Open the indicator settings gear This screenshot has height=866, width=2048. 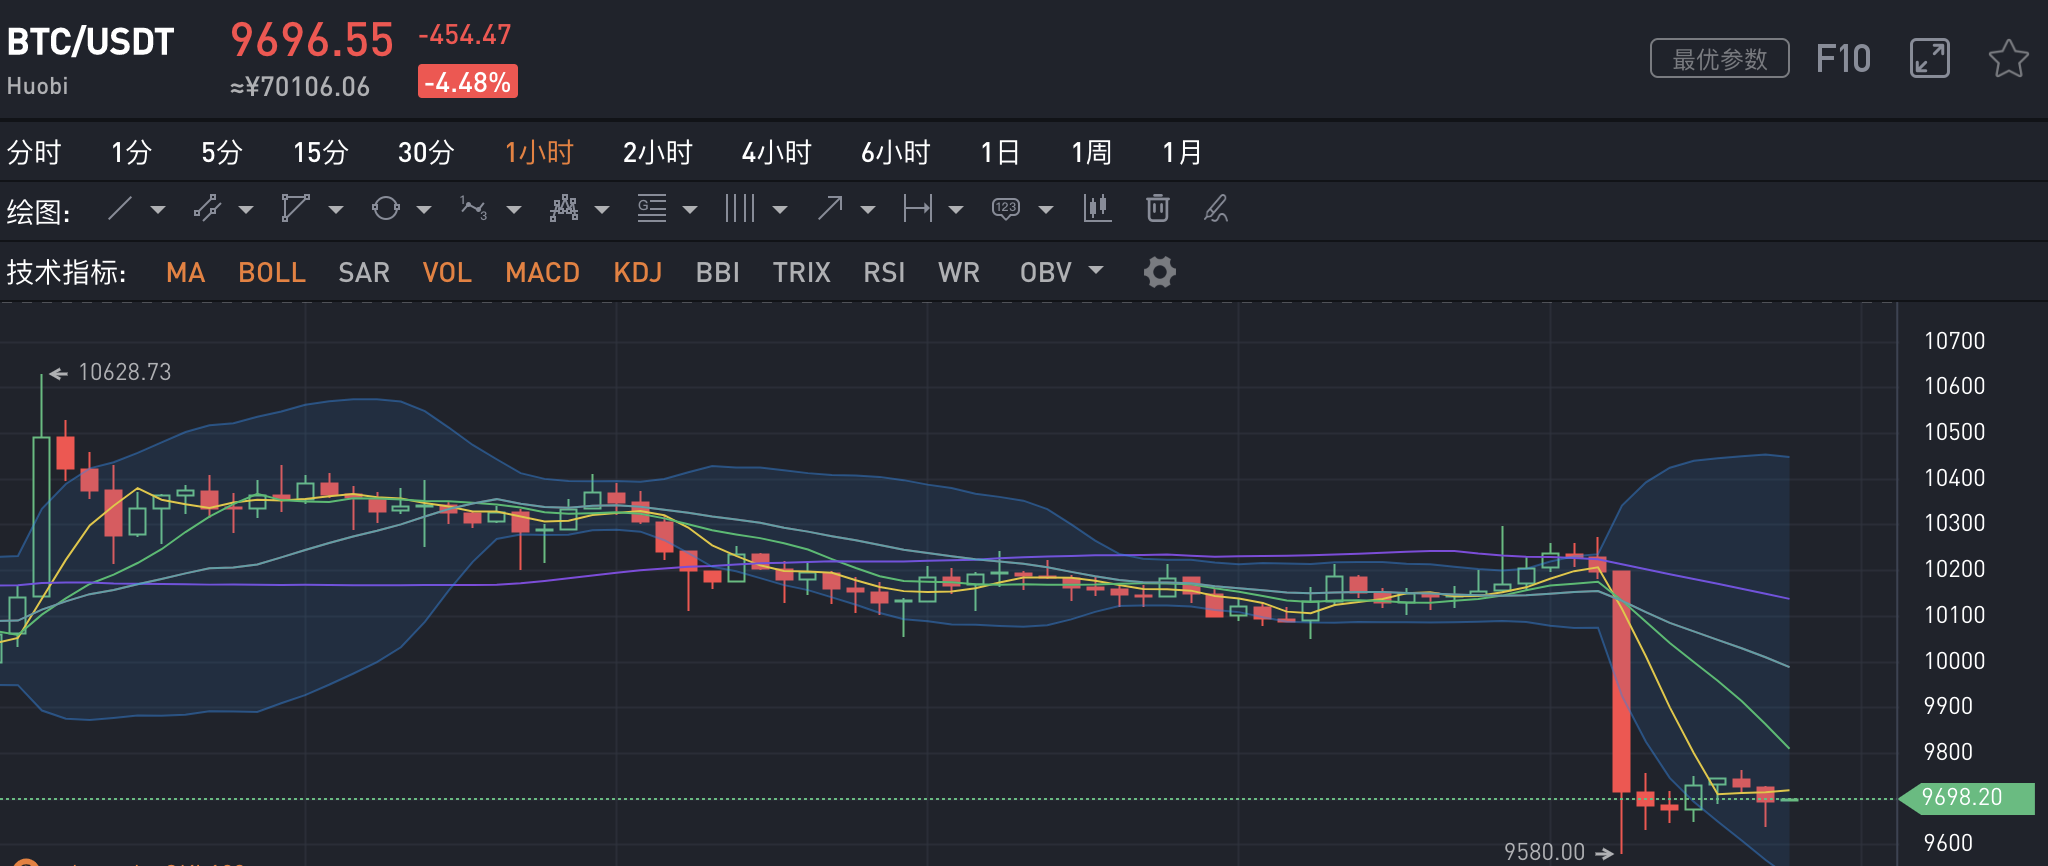pos(1160,272)
